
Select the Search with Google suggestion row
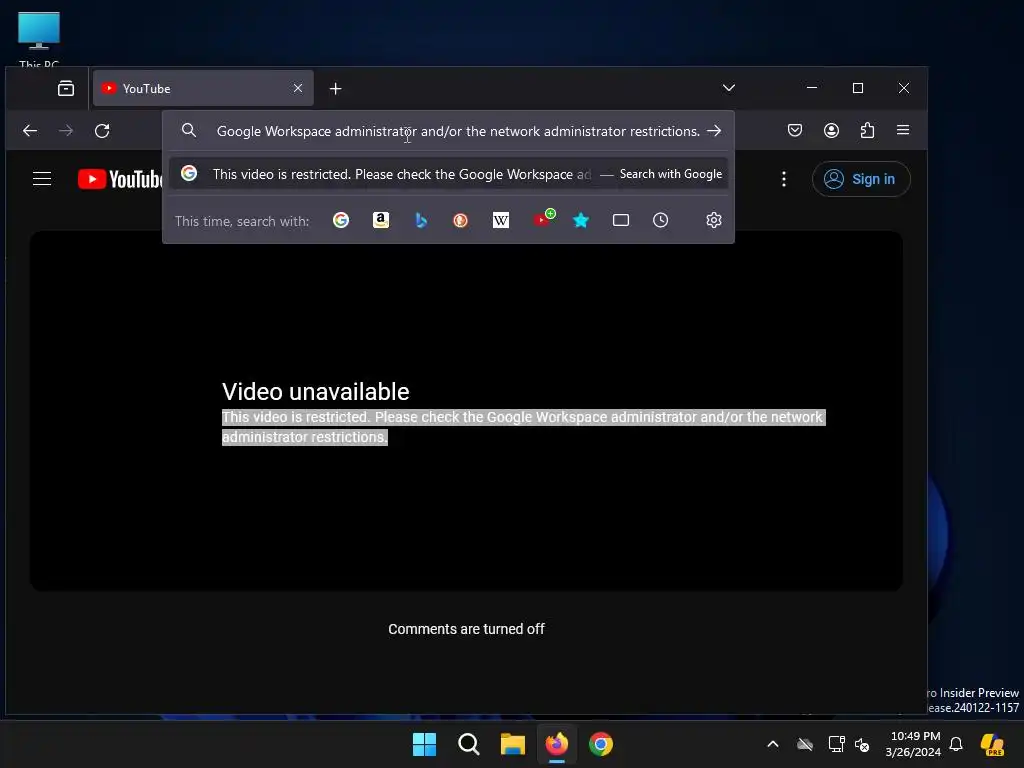coord(448,174)
